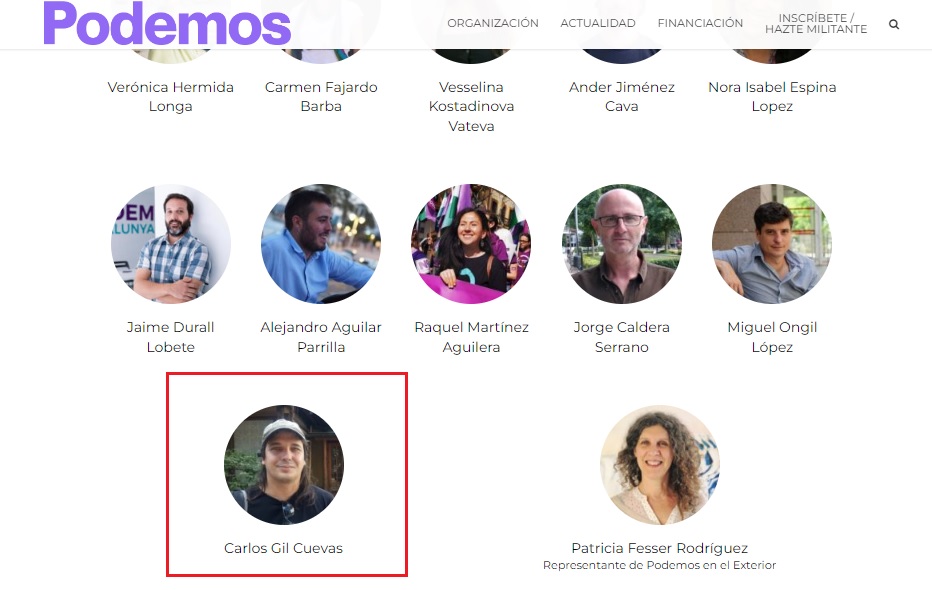This screenshot has height=590, width=932.
Task: Go to INSCRÍBETE / HAZTE MILITANTE
Action: (816, 24)
